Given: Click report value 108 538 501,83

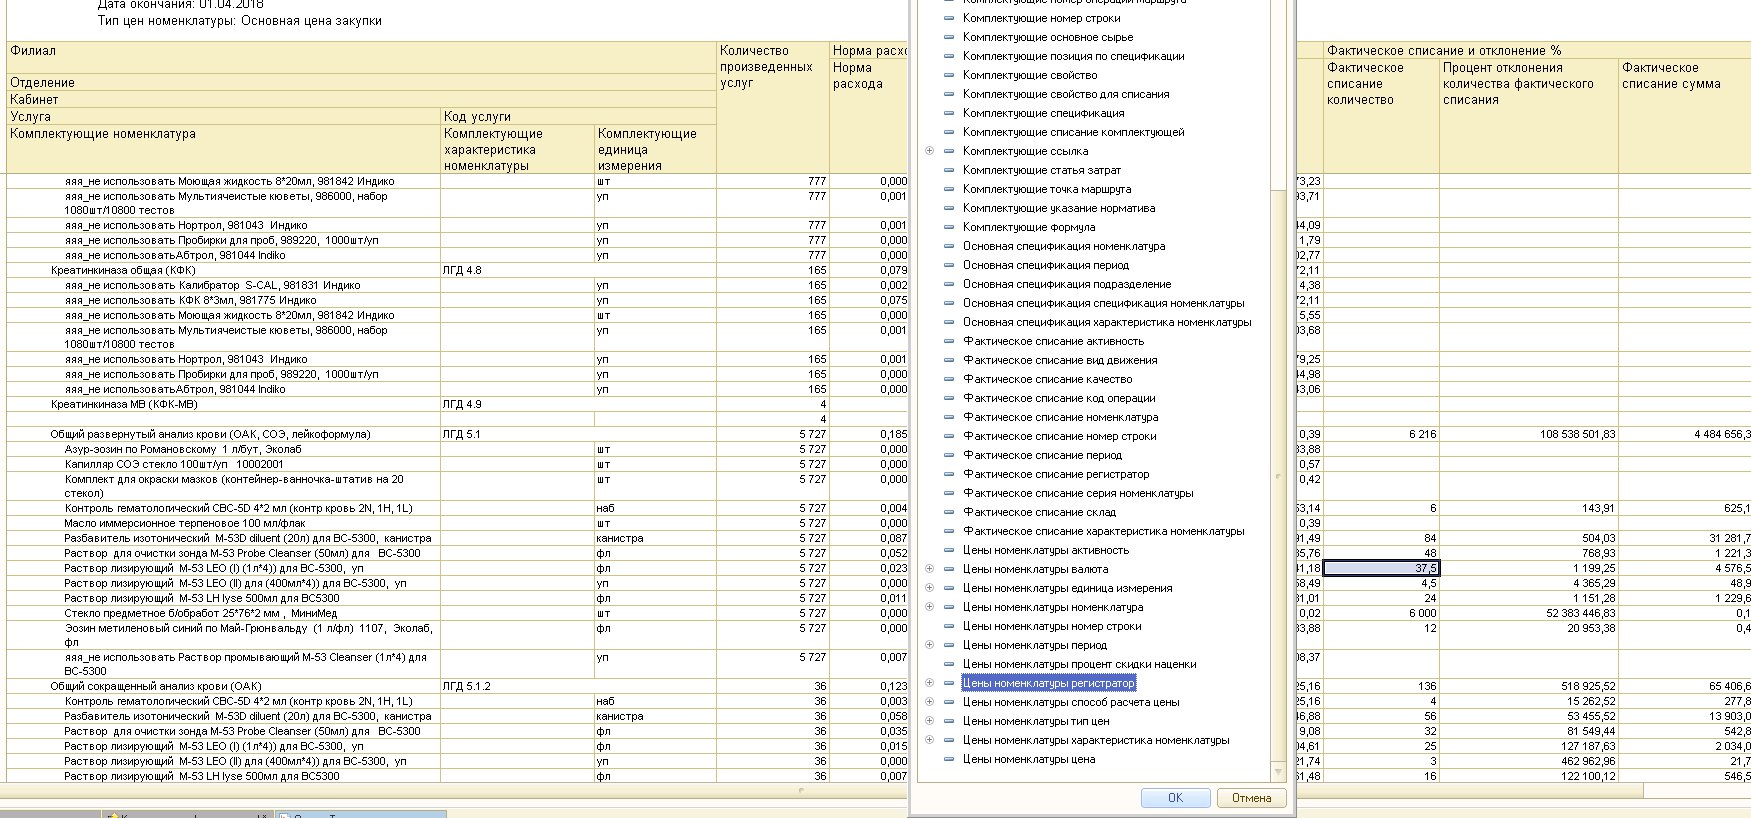Looking at the screenshot, I should pos(1578,434).
